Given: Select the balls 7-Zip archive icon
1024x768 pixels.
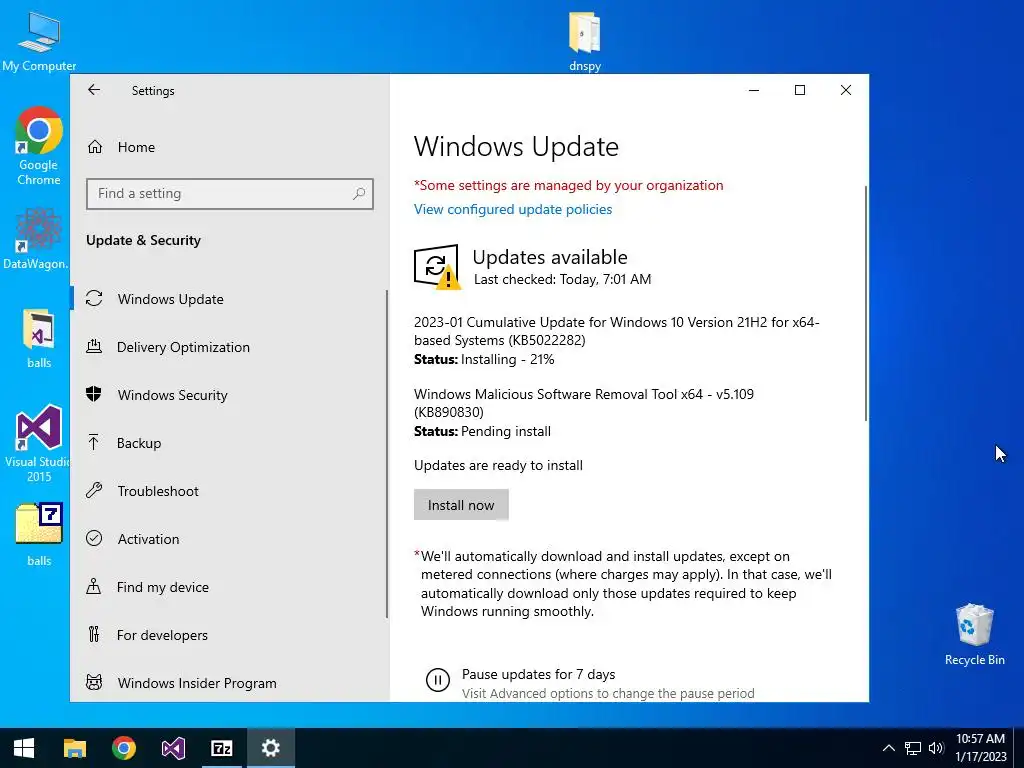Looking at the screenshot, I should pos(39,534).
